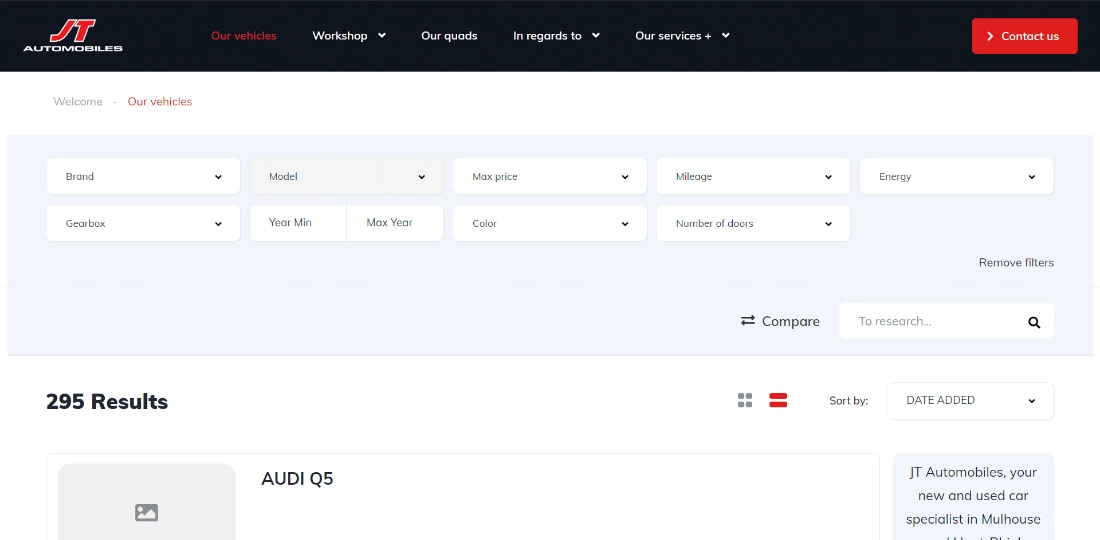This screenshot has width=1100, height=540.
Task: Click the Remove filters link
Action: 1016,263
